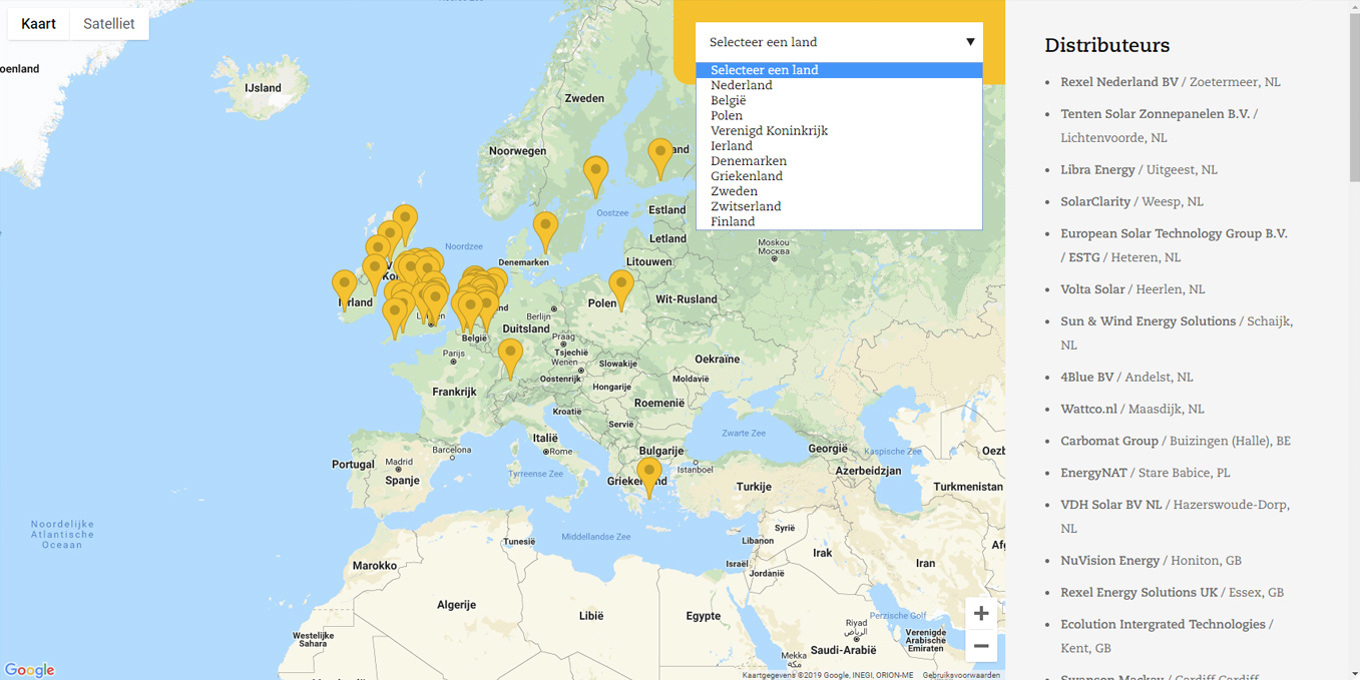Click the map marker in Switzerland
This screenshot has width=1360, height=680.
point(510,355)
